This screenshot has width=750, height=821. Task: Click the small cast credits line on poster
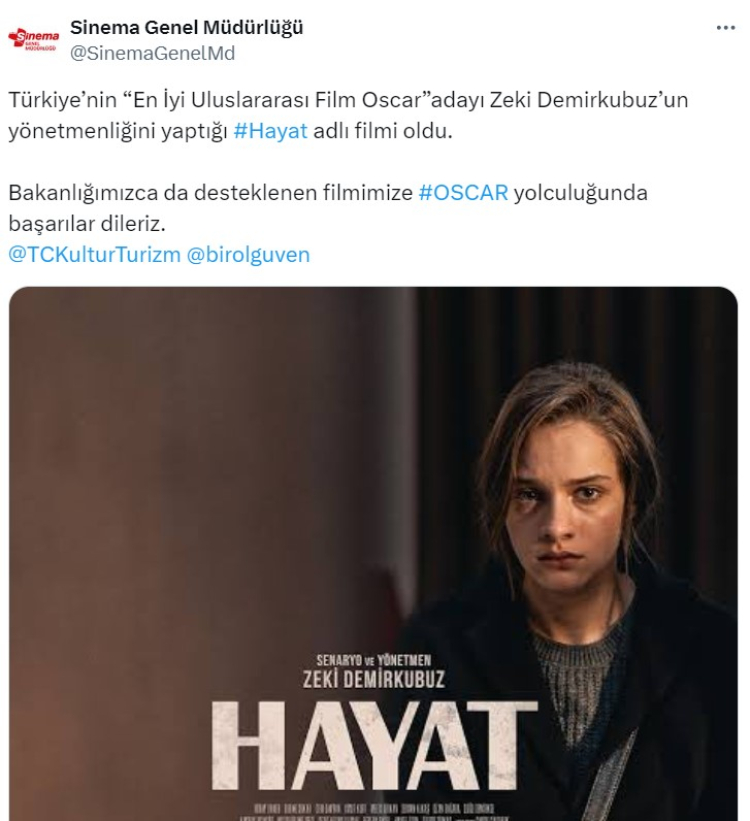tap(373, 808)
